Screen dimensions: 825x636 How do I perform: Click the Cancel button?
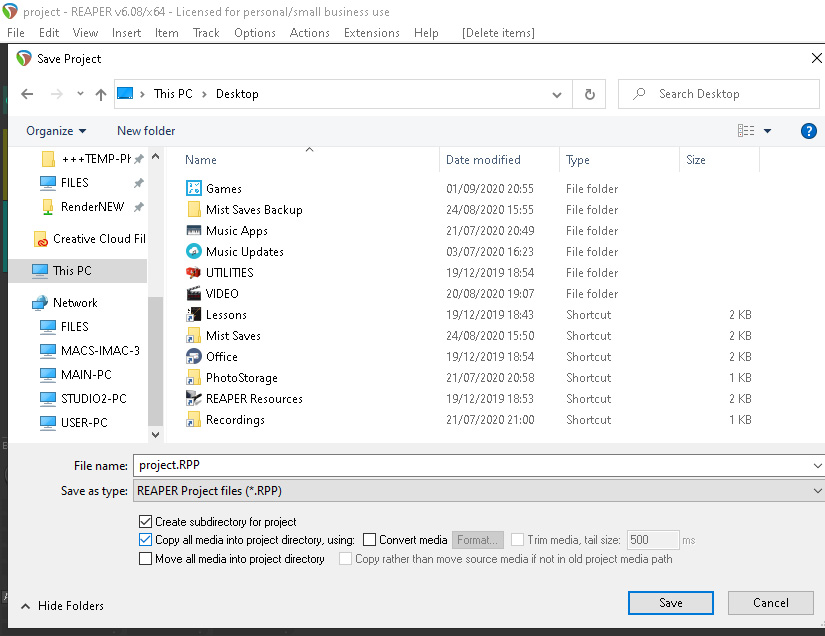point(771,603)
